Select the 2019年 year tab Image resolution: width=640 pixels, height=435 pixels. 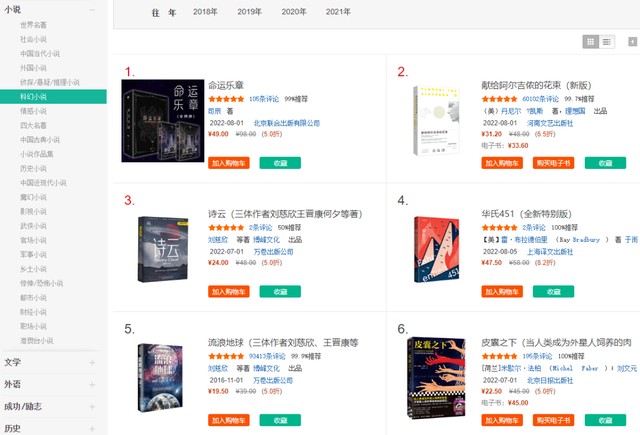[x=249, y=12]
